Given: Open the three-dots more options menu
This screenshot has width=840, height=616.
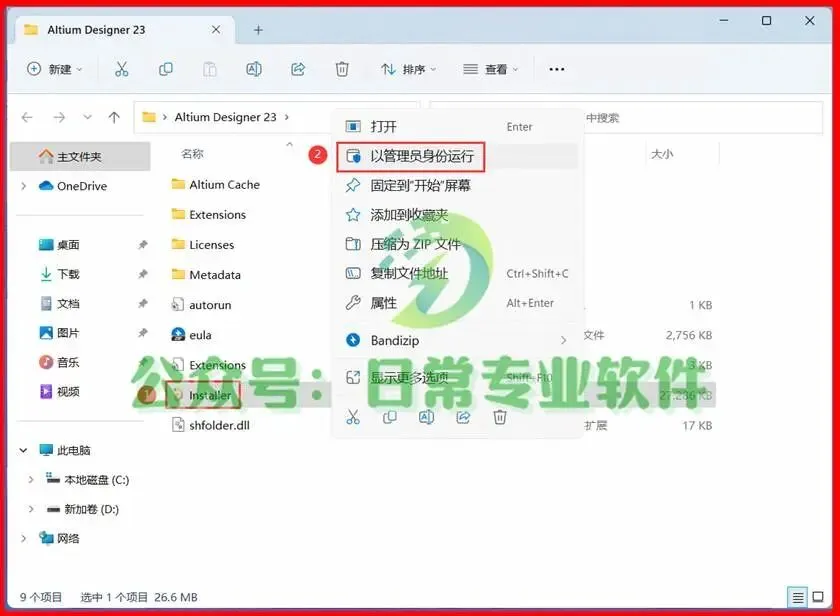Looking at the screenshot, I should pyautogui.click(x=557, y=69).
